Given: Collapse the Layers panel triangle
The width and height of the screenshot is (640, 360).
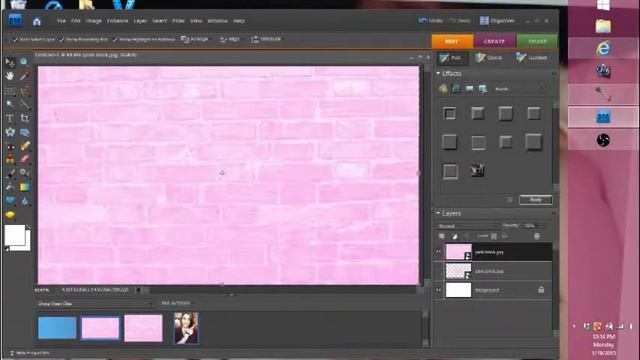Looking at the screenshot, I should pyautogui.click(x=438, y=213).
